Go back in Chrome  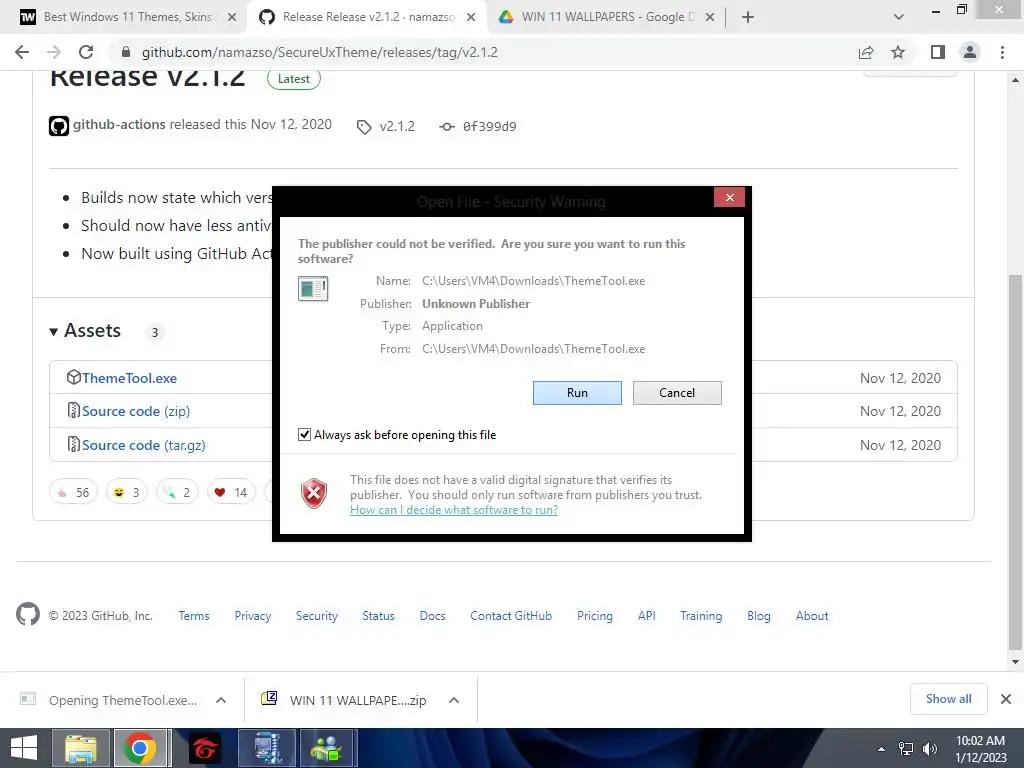pyautogui.click(x=22, y=52)
